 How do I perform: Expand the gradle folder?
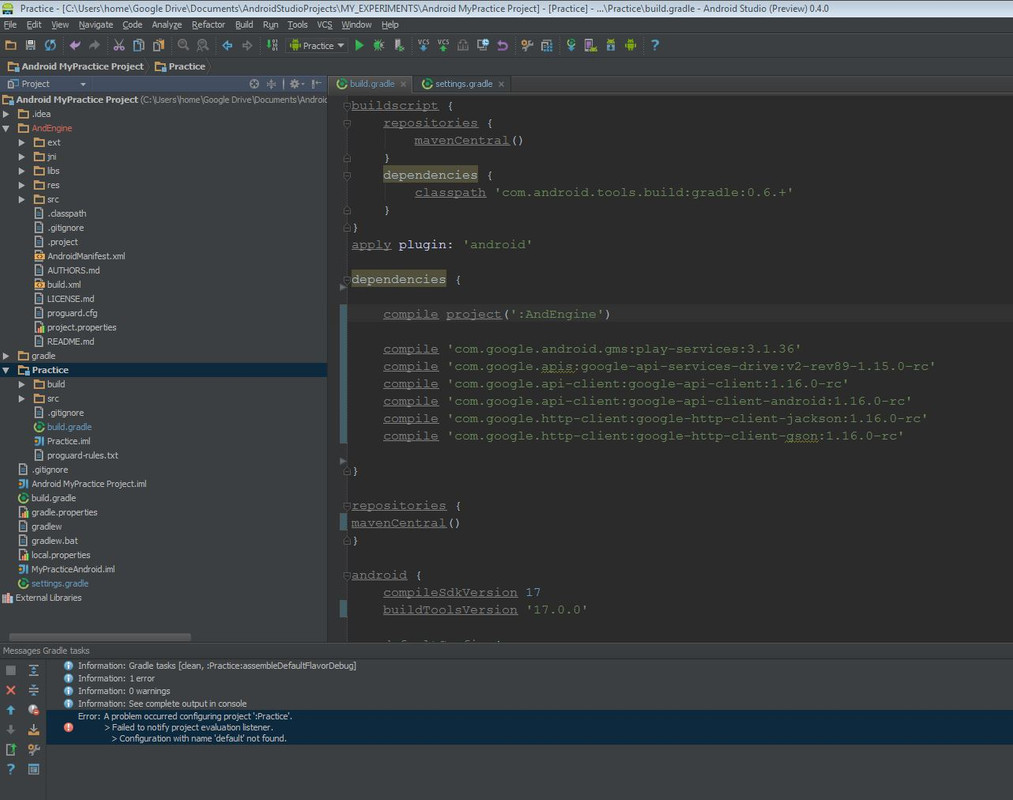(x=6, y=356)
